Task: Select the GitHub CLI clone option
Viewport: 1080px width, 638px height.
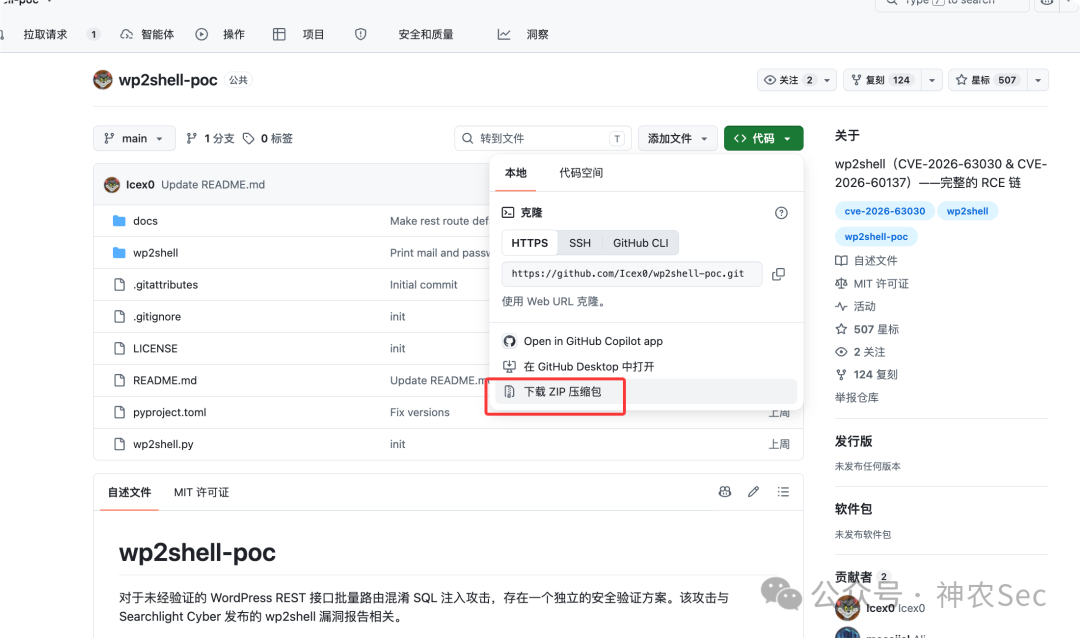Action: point(641,243)
